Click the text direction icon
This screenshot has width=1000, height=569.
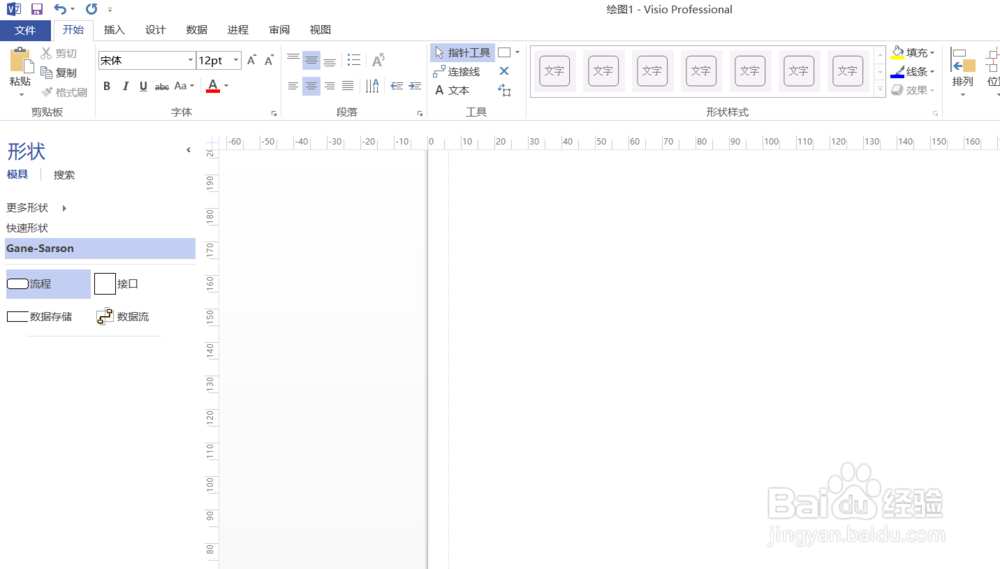[x=372, y=85]
